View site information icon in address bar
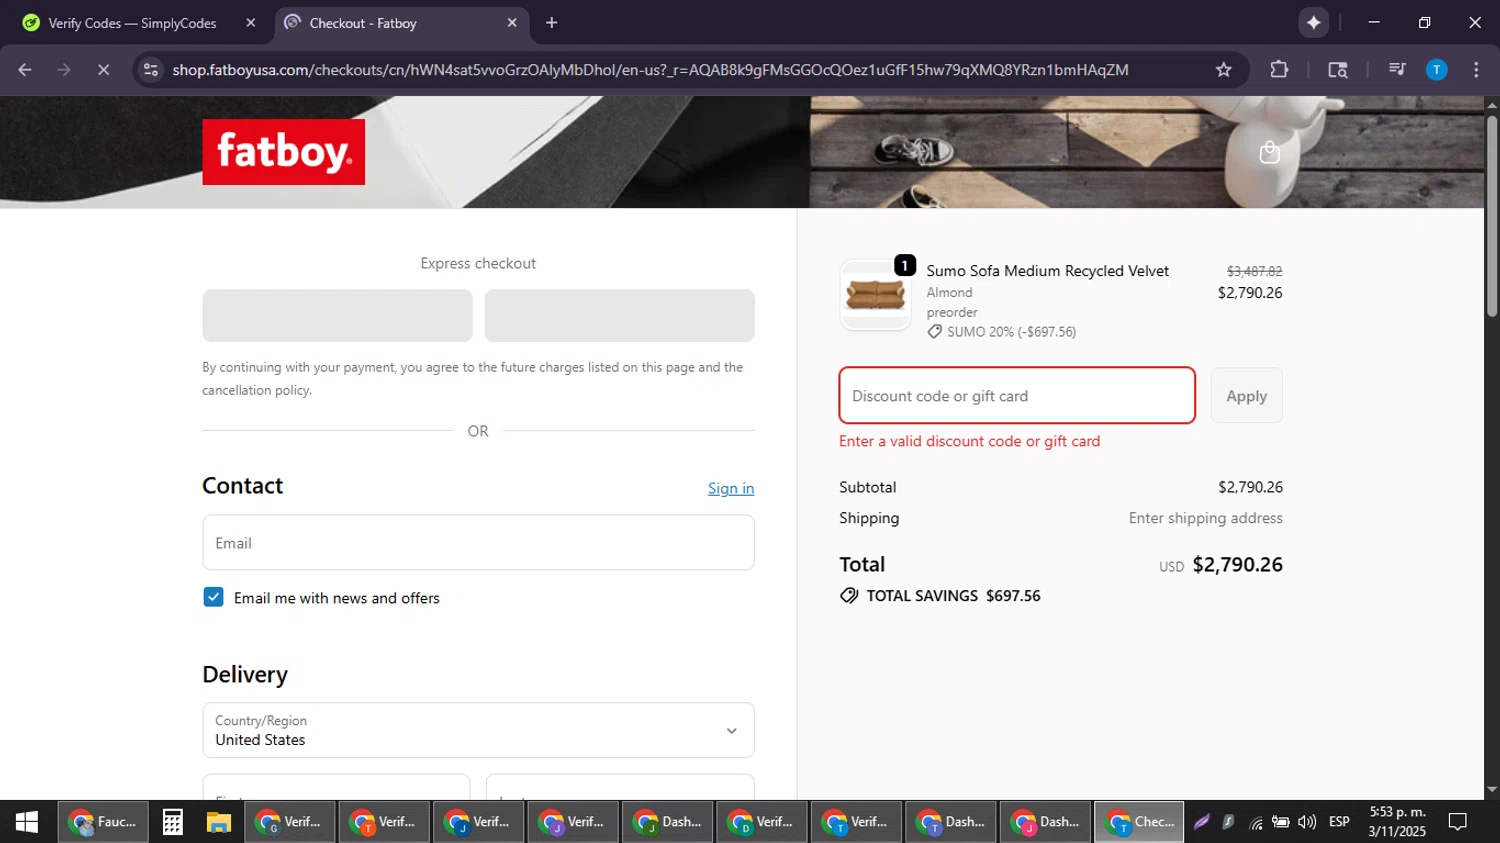Screen dimensions: 1500x843 click(x=151, y=70)
